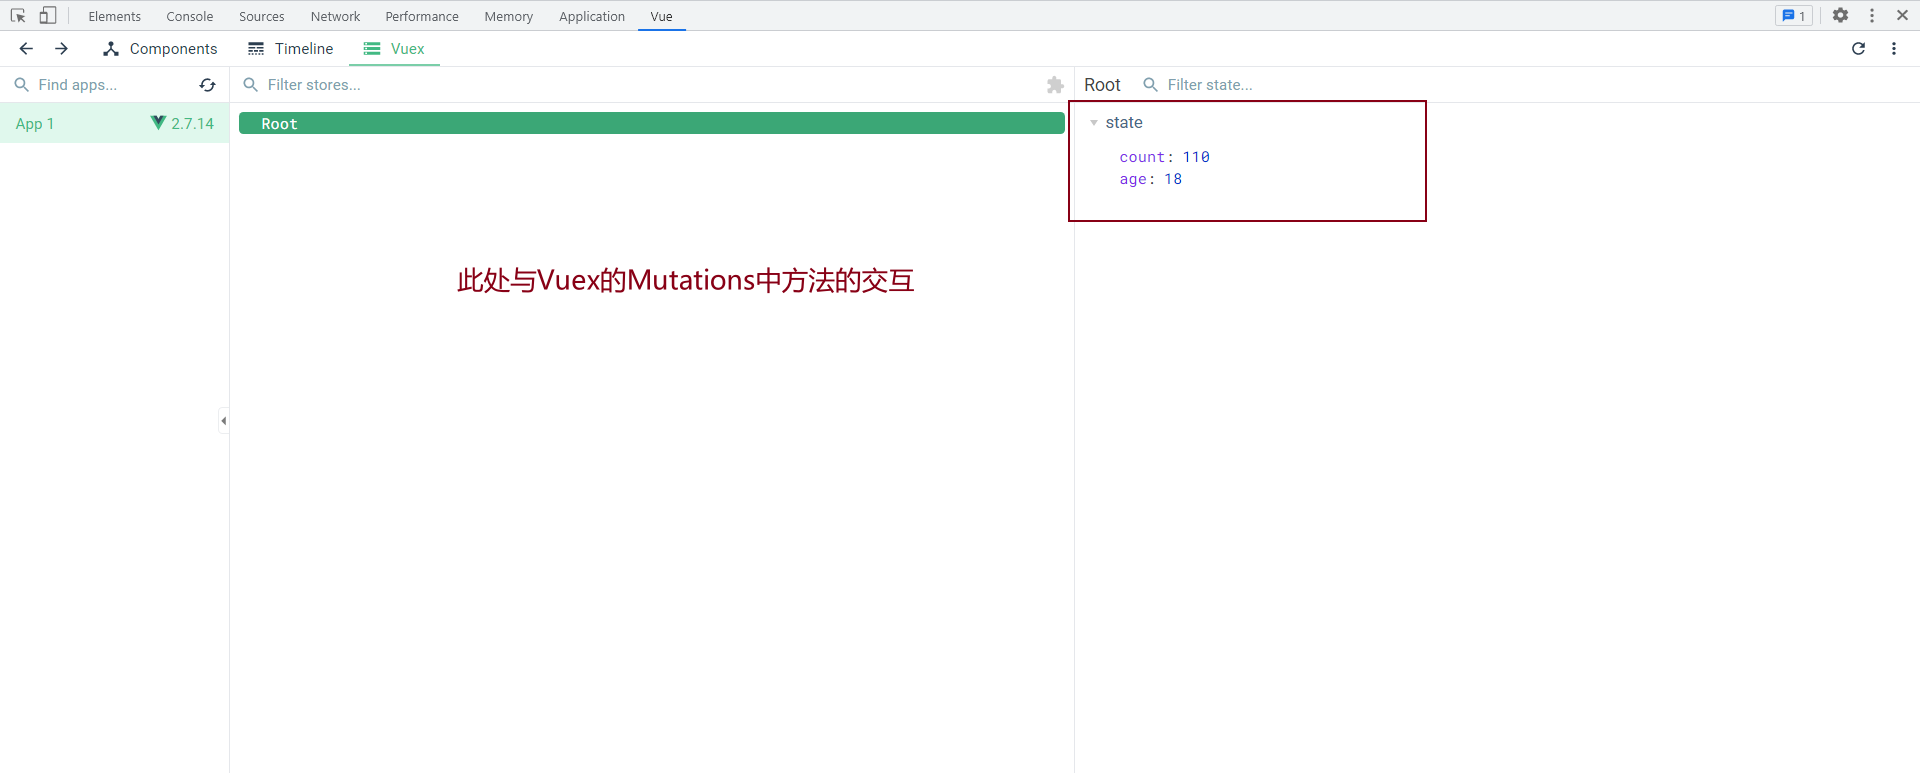Image resolution: width=1920 pixels, height=773 pixels.
Task: Click the back arrow in Vue devtools
Action: click(26, 49)
